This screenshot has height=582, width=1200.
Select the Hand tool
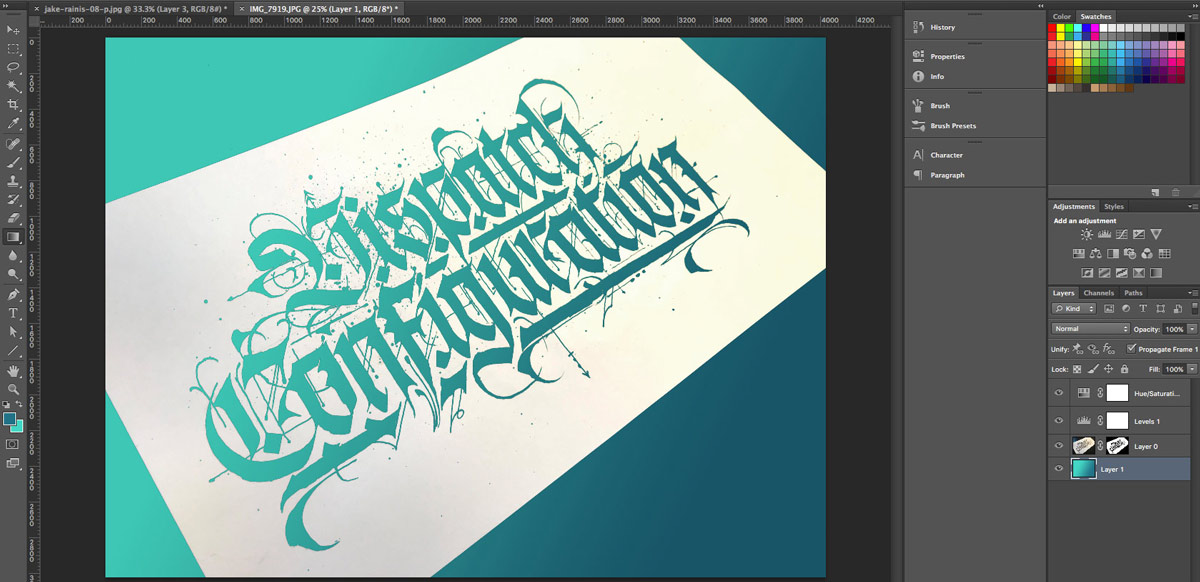pos(13,371)
